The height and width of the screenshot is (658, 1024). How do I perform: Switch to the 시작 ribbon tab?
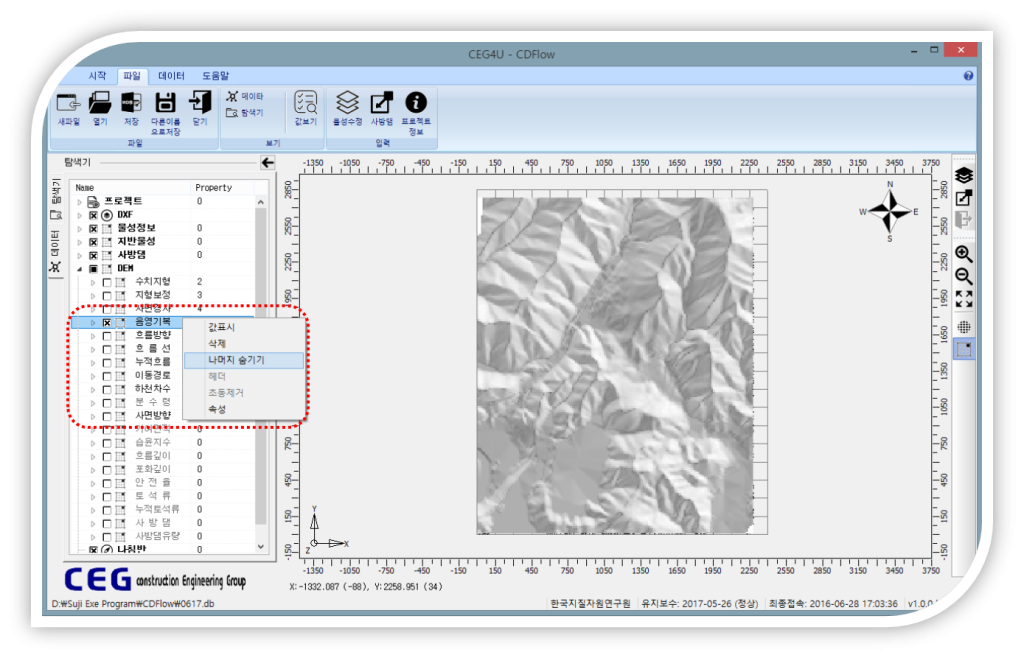click(x=97, y=76)
